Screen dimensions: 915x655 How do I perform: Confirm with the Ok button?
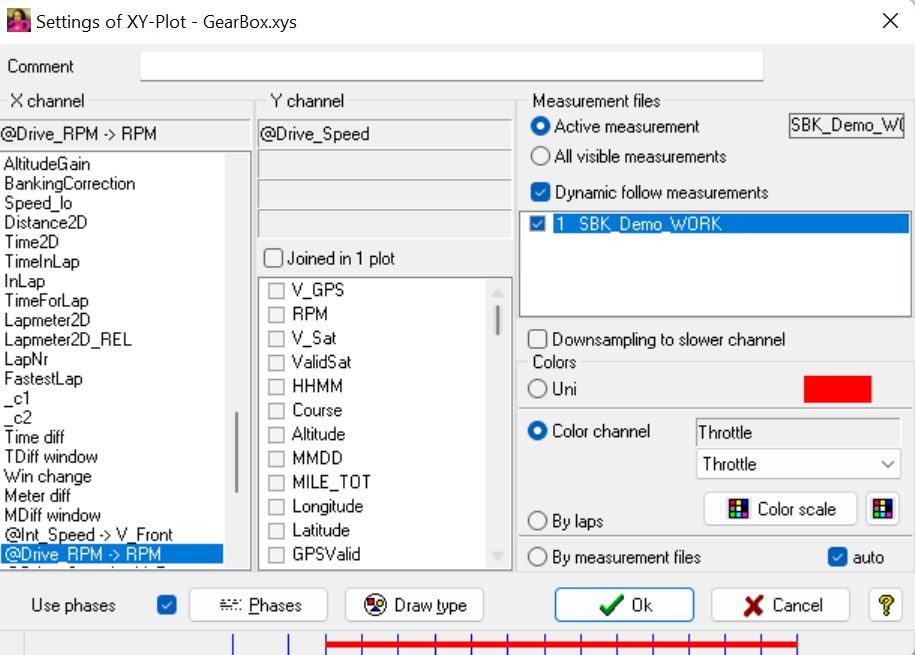click(x=624, y=605)
